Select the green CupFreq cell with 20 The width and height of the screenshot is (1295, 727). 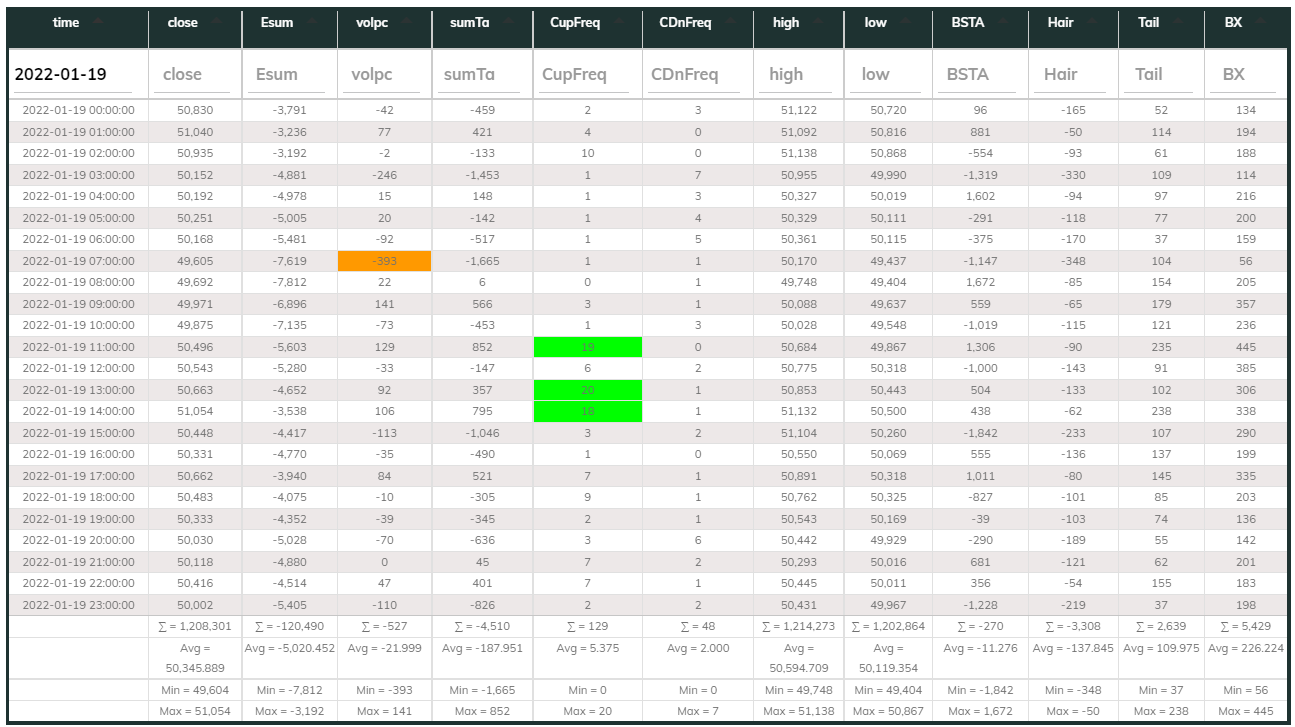click(588, 390)
